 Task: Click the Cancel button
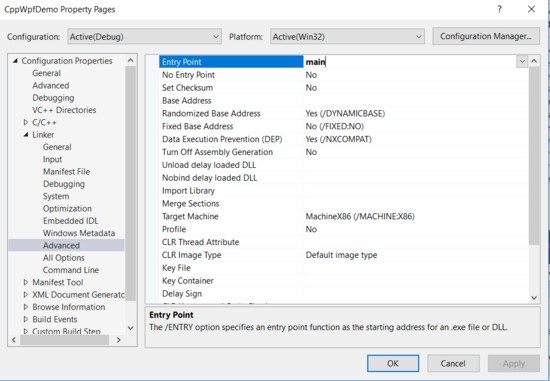(453, 363)
